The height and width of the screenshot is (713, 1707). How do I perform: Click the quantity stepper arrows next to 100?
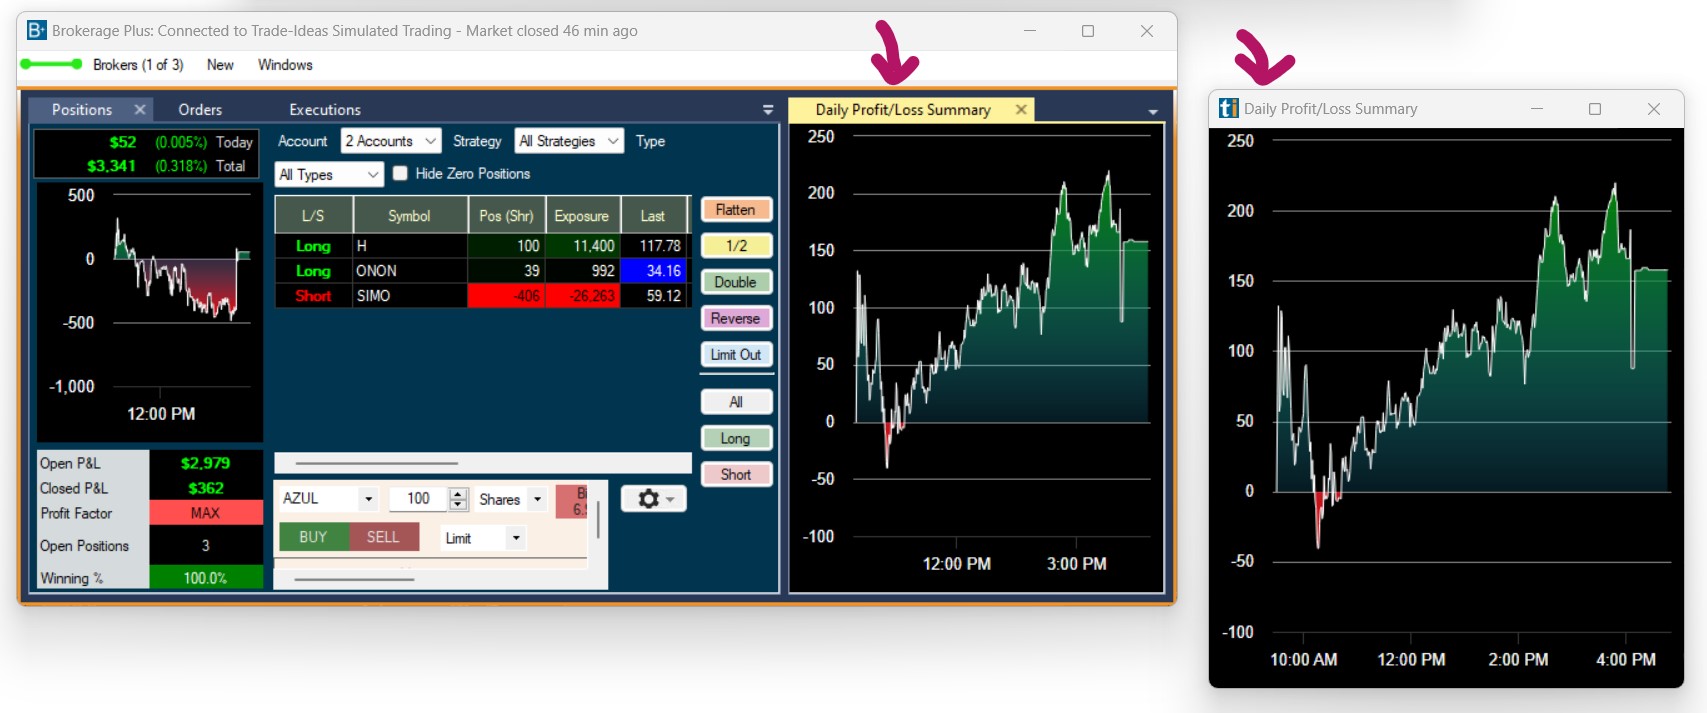(459, 499)
